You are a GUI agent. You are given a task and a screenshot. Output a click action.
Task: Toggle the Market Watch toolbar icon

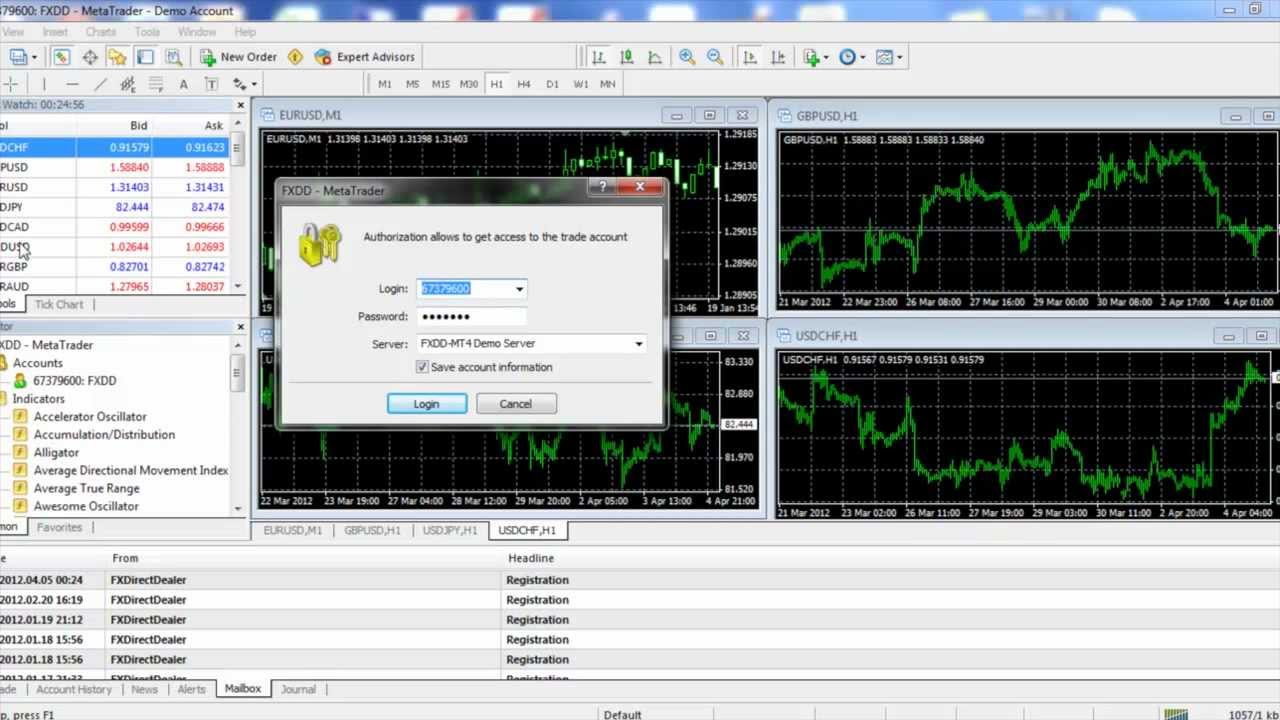pyautogui.click(x=61, y=57)
